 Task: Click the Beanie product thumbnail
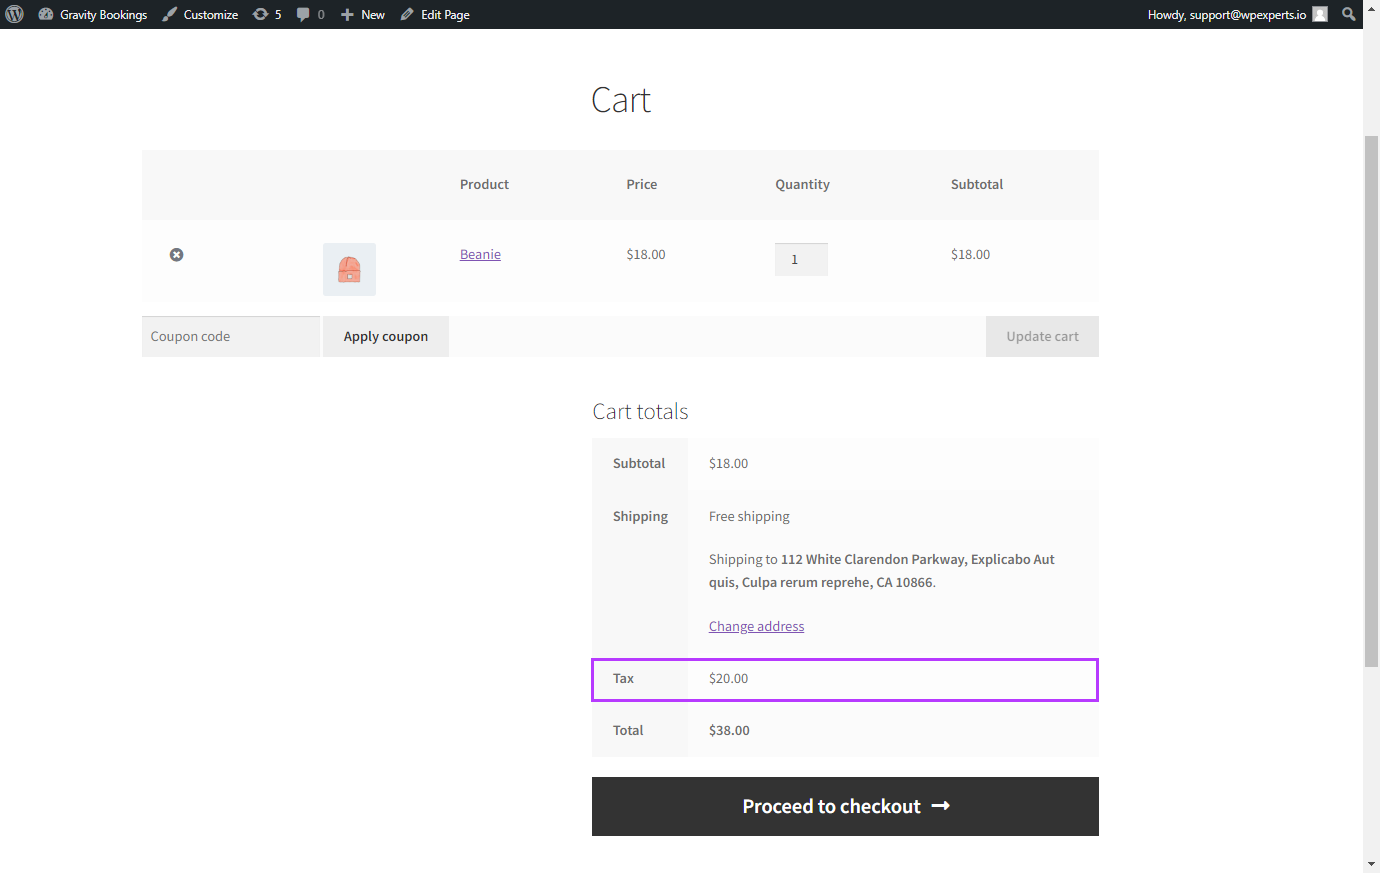349,269
